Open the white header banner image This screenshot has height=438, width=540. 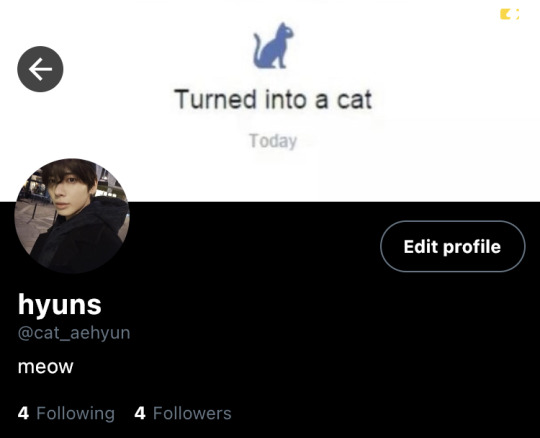[x=270, y=101]
